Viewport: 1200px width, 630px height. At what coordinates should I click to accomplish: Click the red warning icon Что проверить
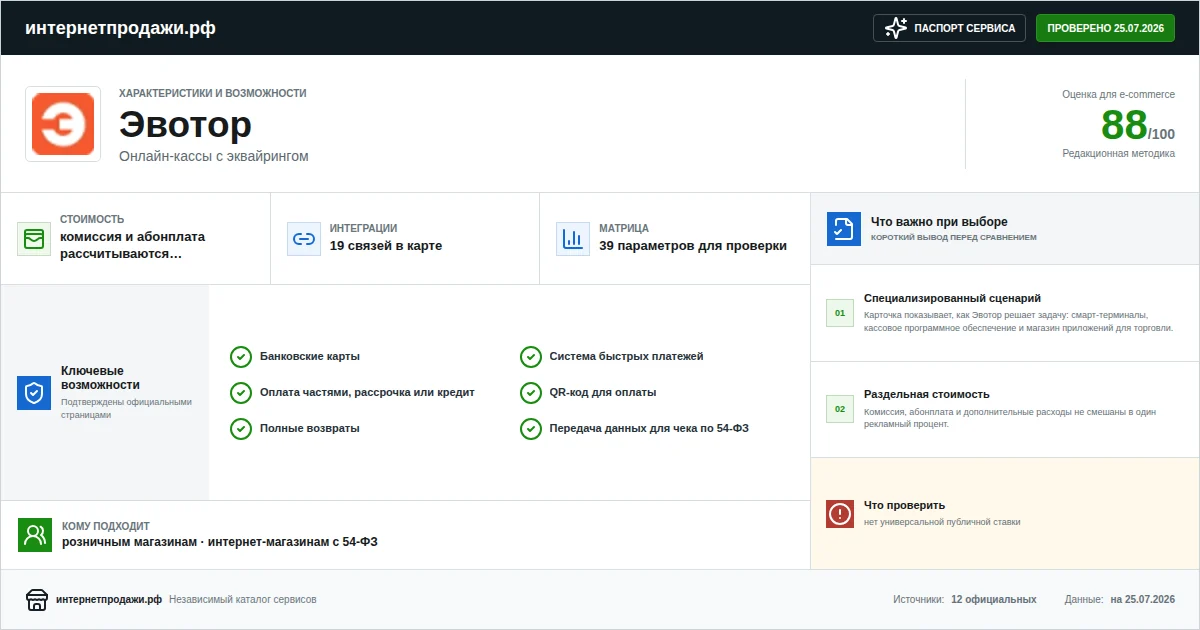(840, 514)
